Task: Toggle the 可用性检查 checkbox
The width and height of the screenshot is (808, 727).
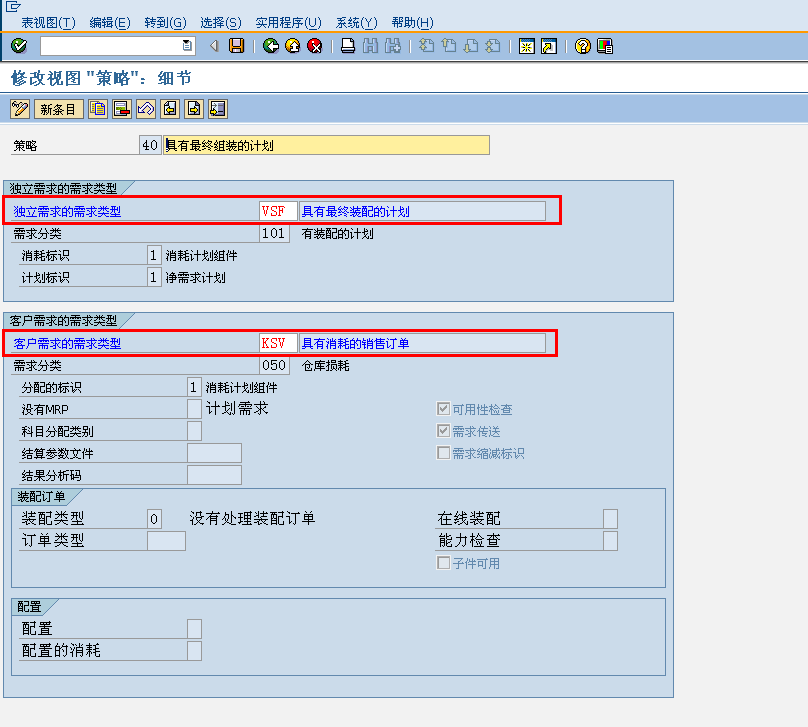Action: (x=443, y=409)
